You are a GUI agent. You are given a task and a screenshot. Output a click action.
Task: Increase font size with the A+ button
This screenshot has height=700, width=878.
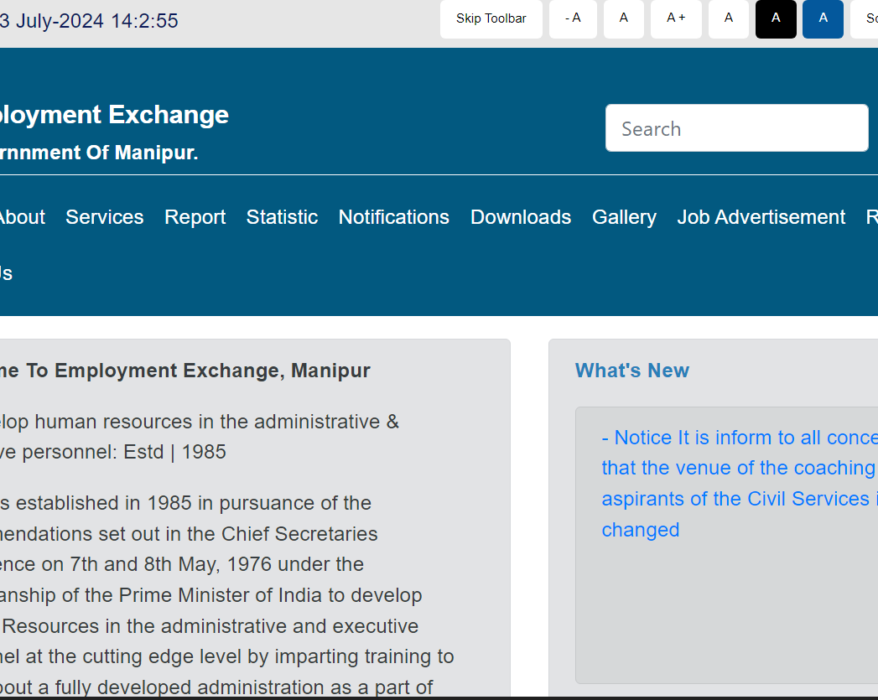676,19
